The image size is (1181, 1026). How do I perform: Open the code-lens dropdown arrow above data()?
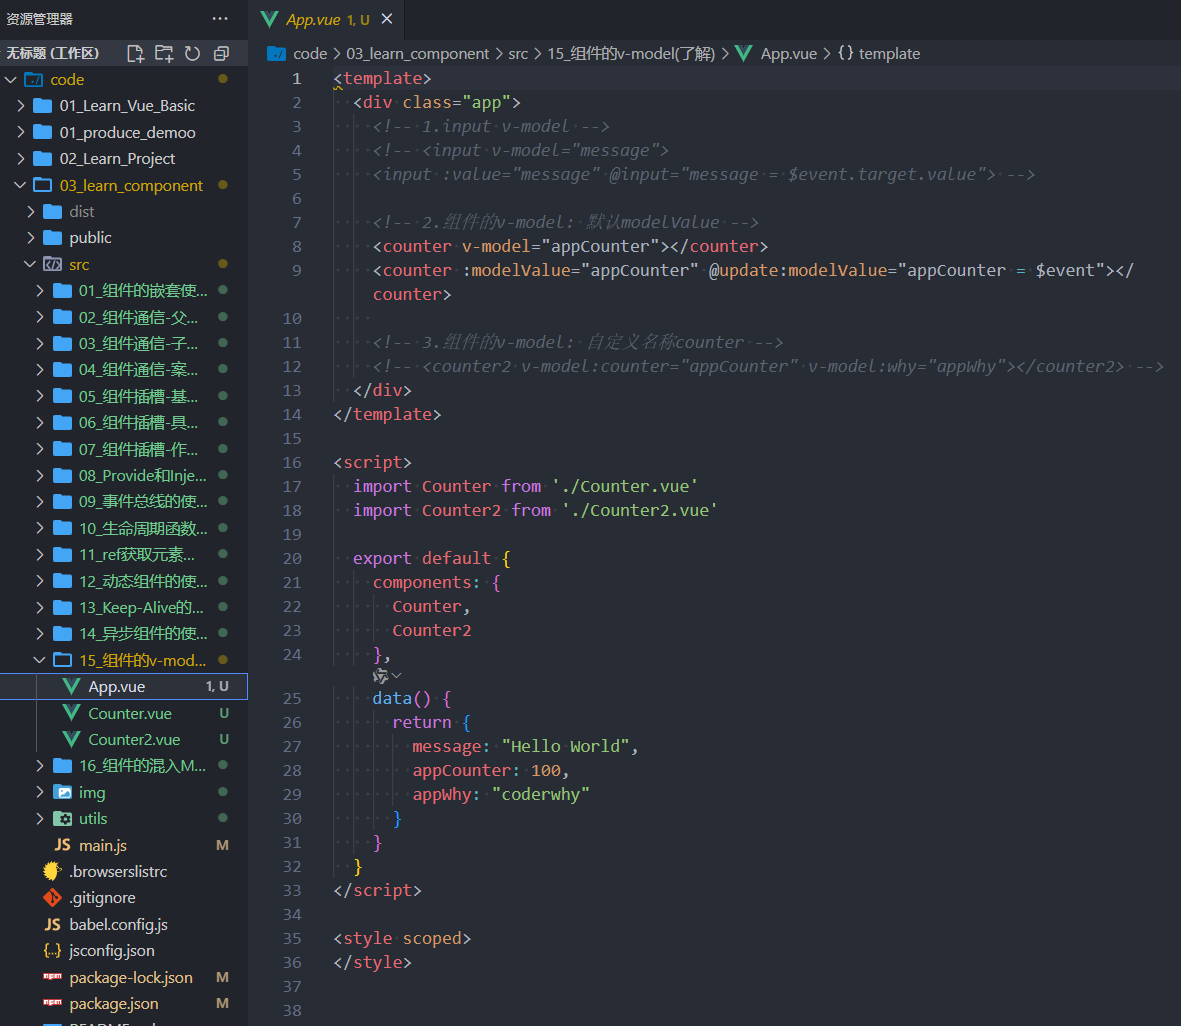pyautogui.click(x=397, y=676)
